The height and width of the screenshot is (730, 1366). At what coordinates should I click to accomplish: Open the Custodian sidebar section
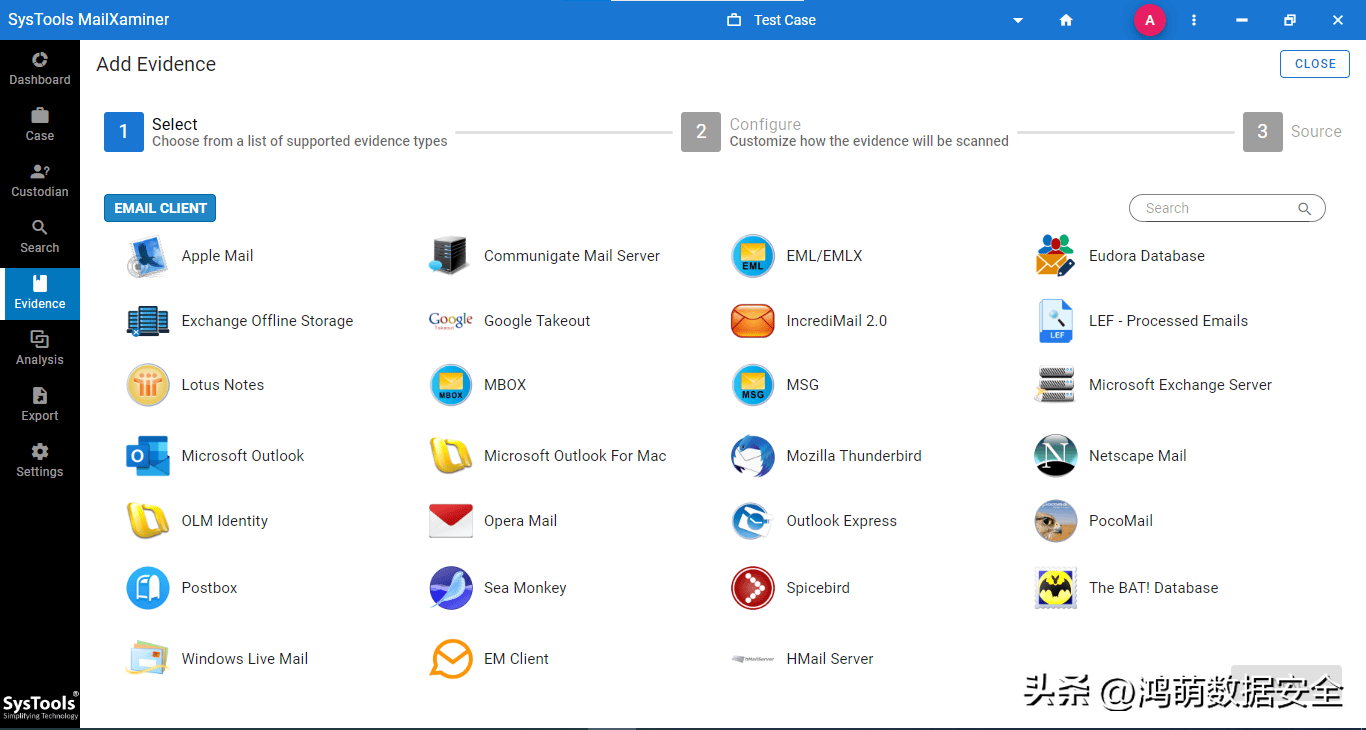tap(40, 181)
